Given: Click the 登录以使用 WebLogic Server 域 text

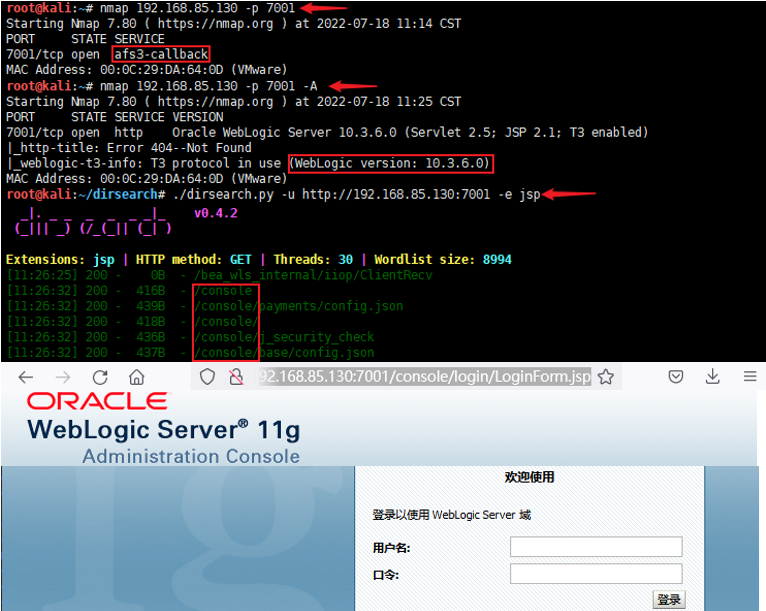Looking at the screenshot, I should click(x=452, y=515).
